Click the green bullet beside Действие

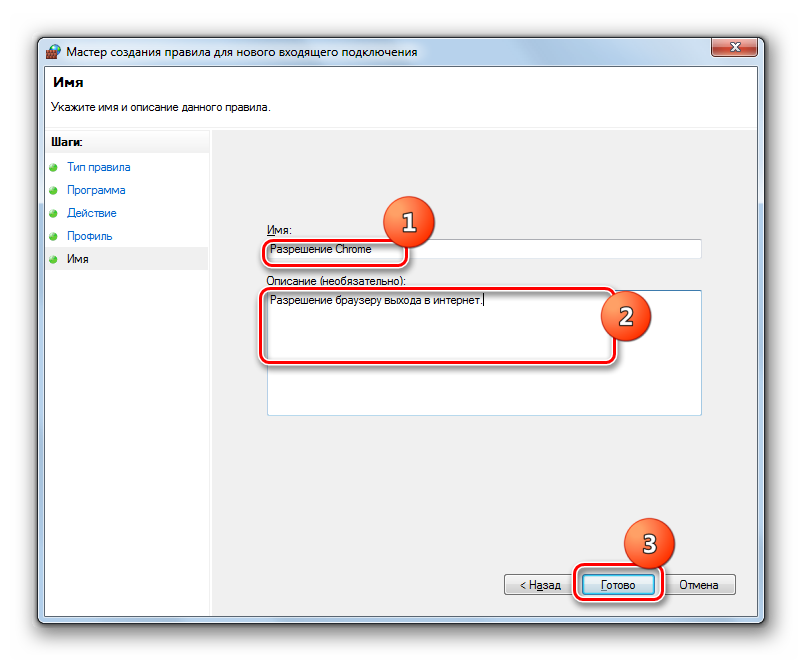(x=53, y=213)
